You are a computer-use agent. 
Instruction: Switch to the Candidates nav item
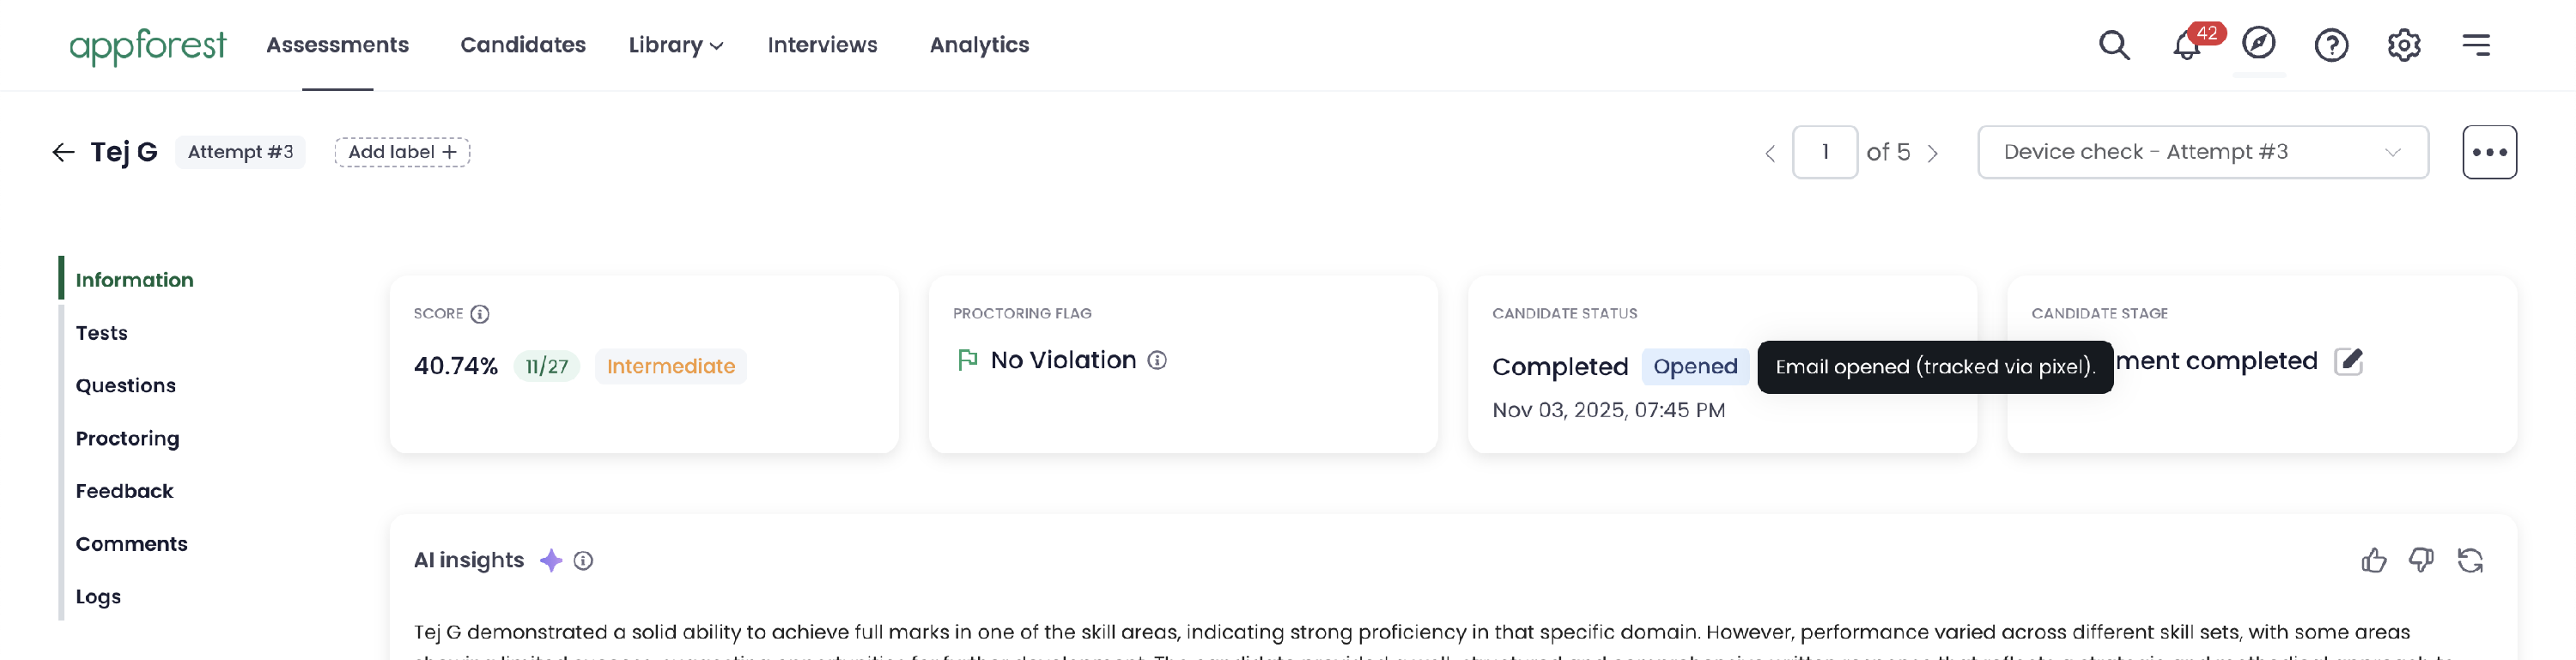coord(523,45)
